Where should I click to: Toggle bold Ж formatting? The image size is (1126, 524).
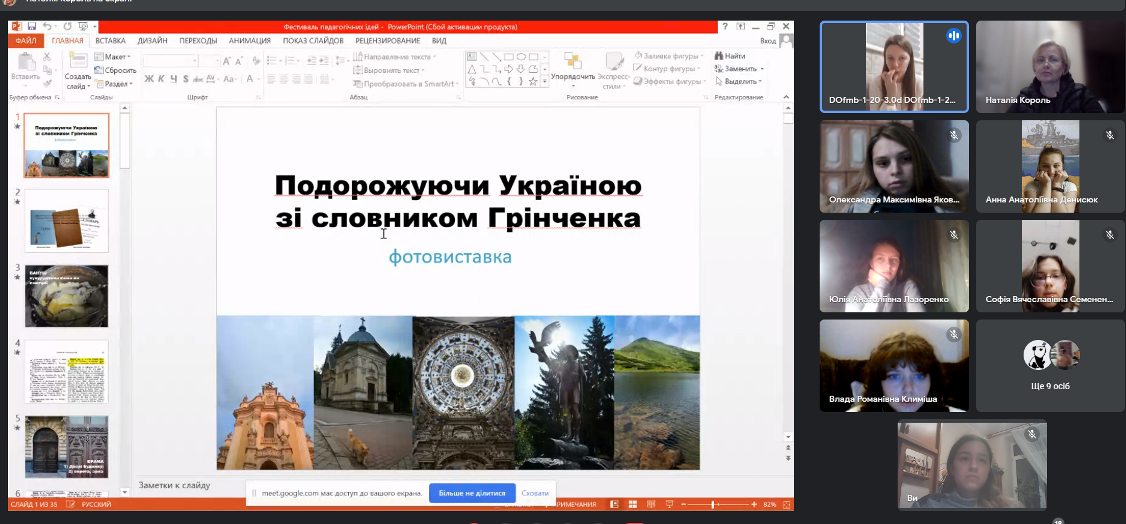147,79
